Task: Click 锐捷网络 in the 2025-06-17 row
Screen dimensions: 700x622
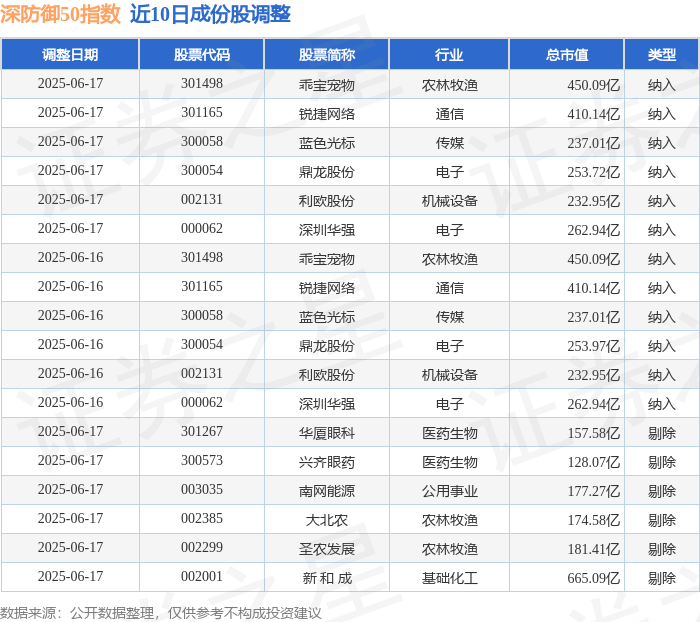Action: [x=327, y=113]
